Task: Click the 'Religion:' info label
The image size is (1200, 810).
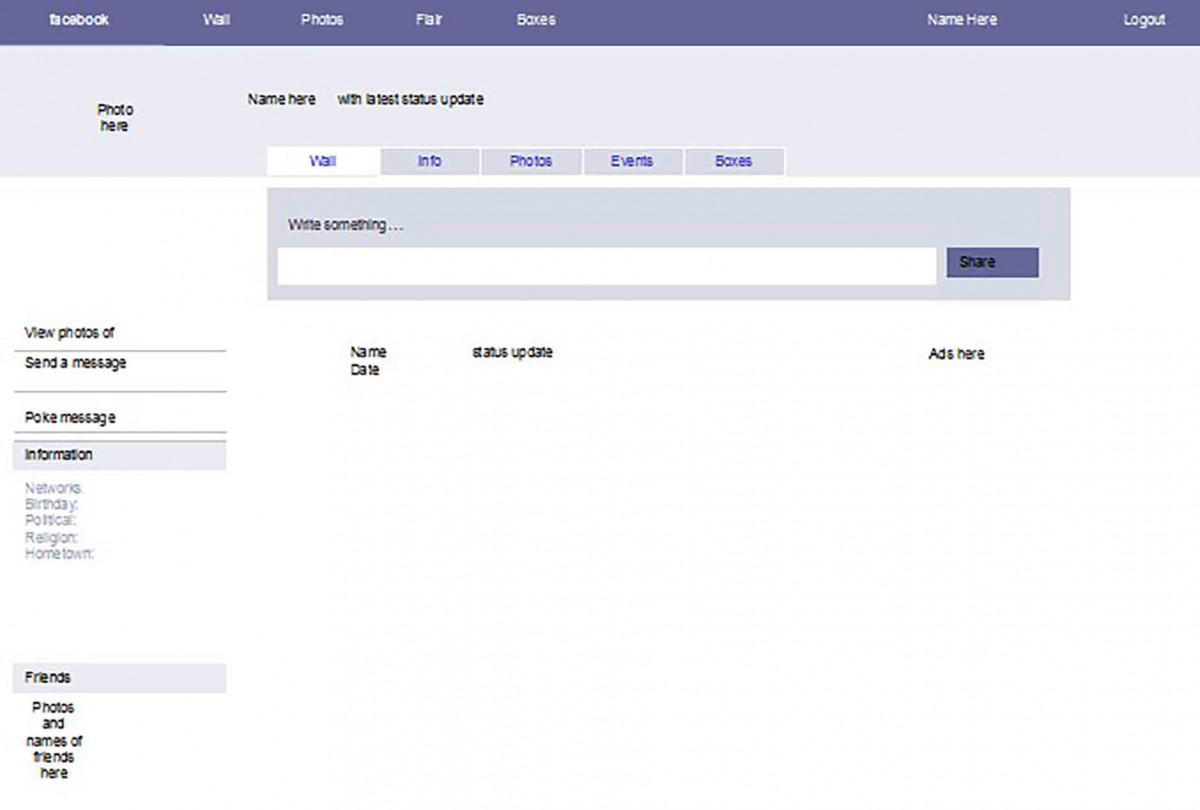Action: (x=52, y=538)
